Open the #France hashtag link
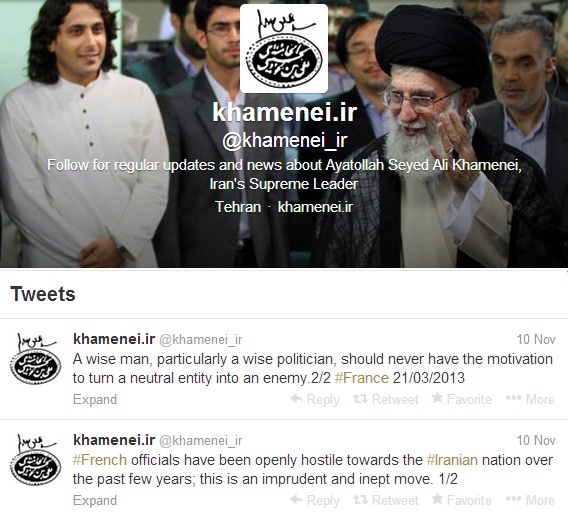Image resolution: width=568 pixels, height=517 pixels. pyautogui.click(x=362, y=378)
